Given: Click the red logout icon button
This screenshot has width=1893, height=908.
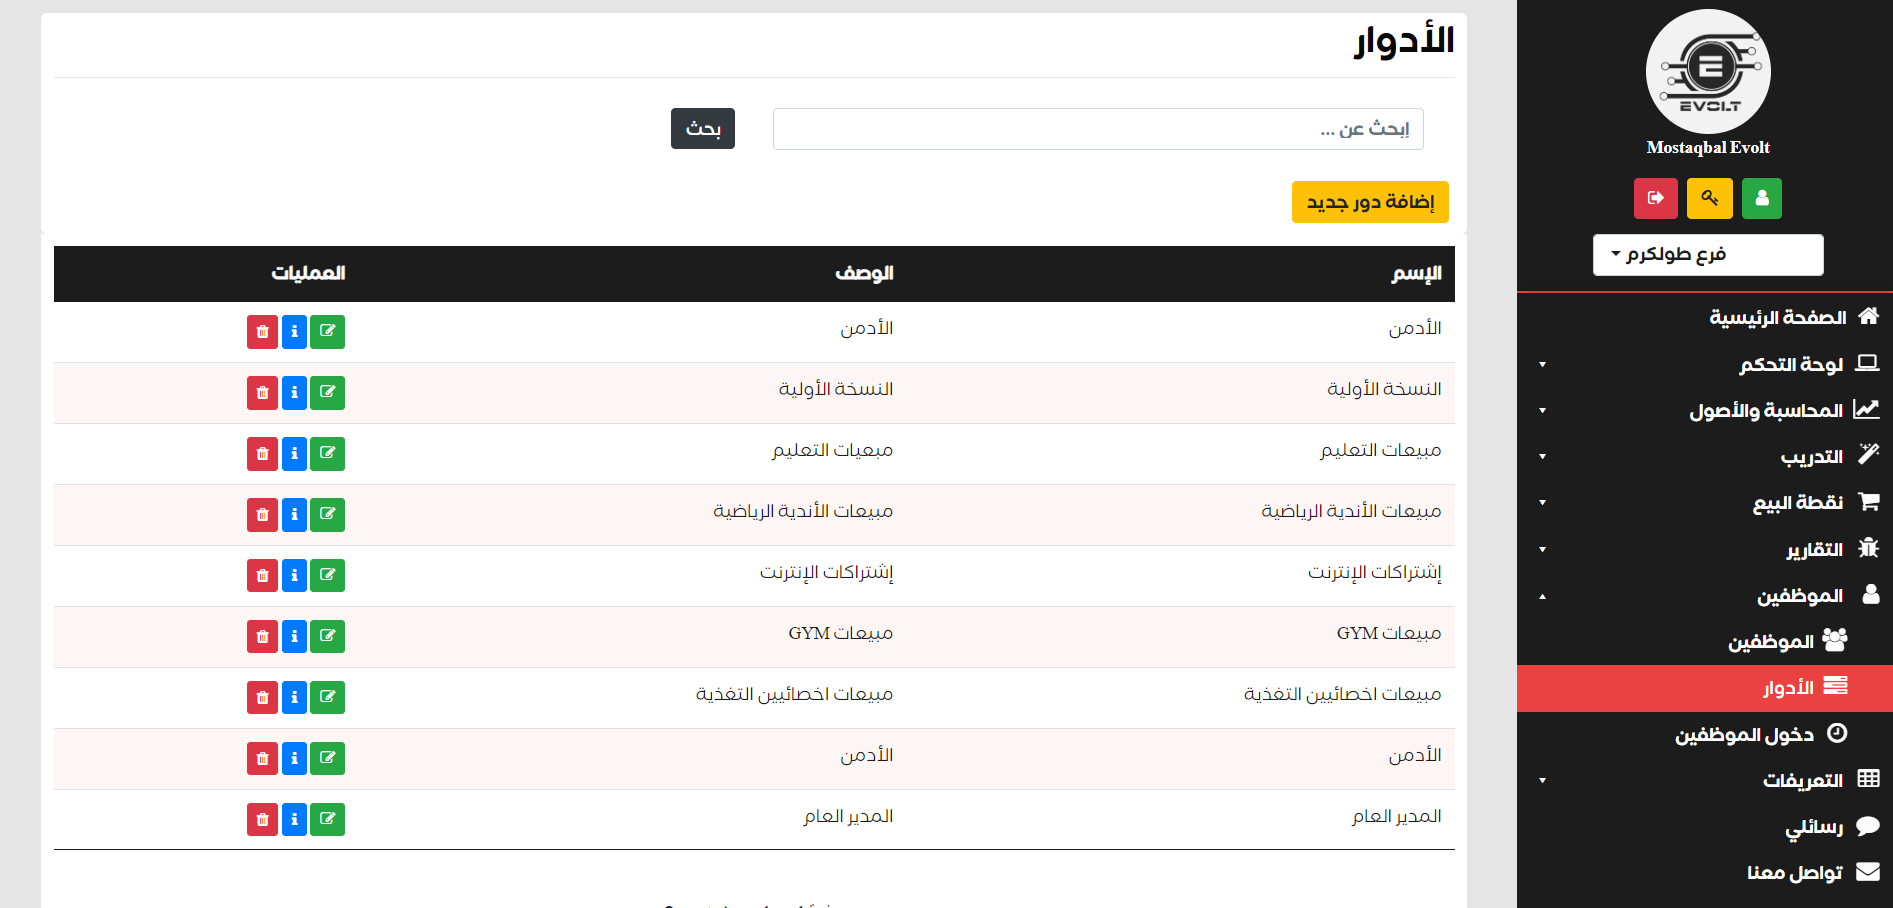Looking at the screenshot, I should point(1655,198).
